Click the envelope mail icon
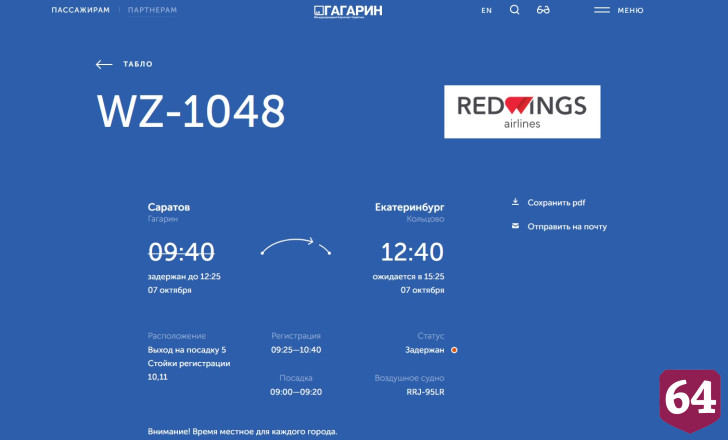Viewport: 728px width, 440px height. pos(515,226)
